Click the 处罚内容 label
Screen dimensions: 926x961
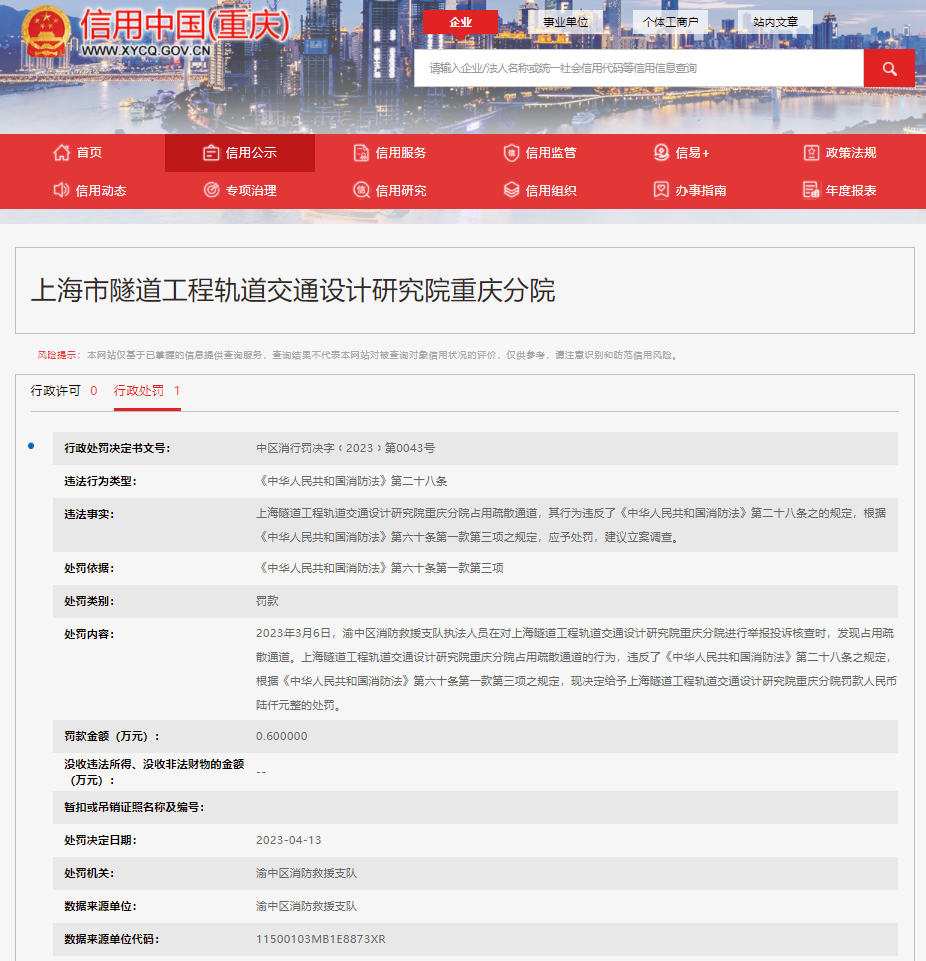click(x=89, y=634)
